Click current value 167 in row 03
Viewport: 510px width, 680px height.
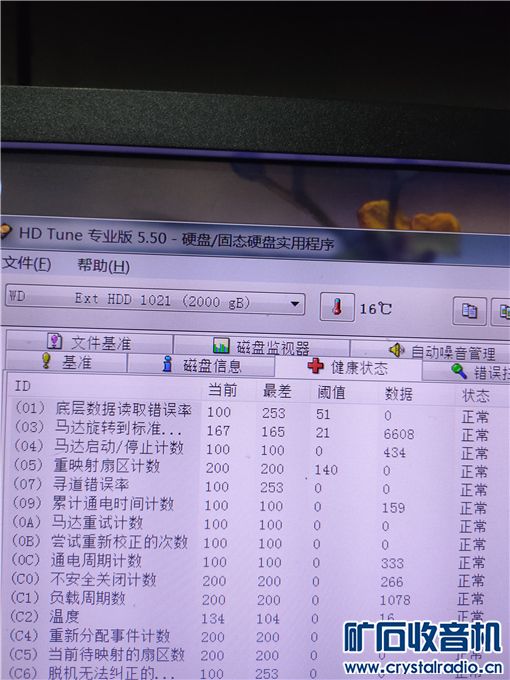coord(218,430)
